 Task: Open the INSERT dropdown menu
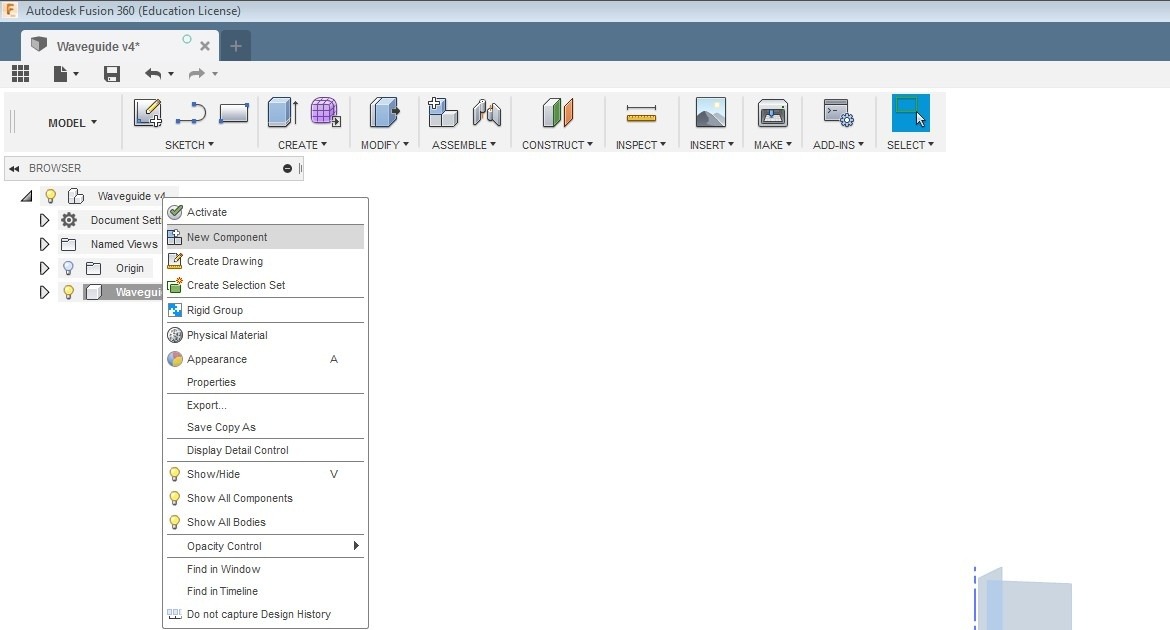(712, 145)
